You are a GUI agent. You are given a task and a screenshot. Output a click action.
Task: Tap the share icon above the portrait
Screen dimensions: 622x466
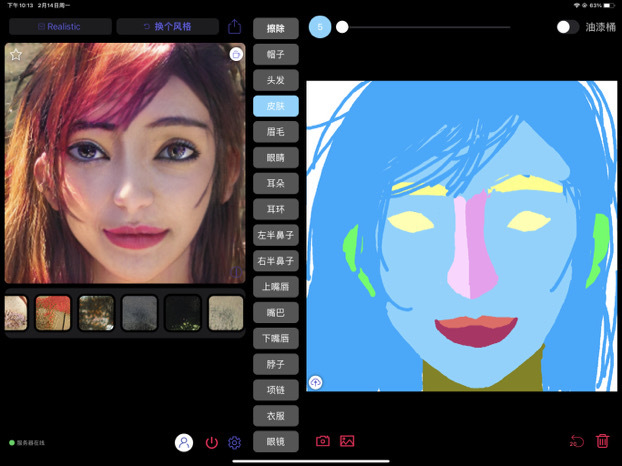coord(234,27)
